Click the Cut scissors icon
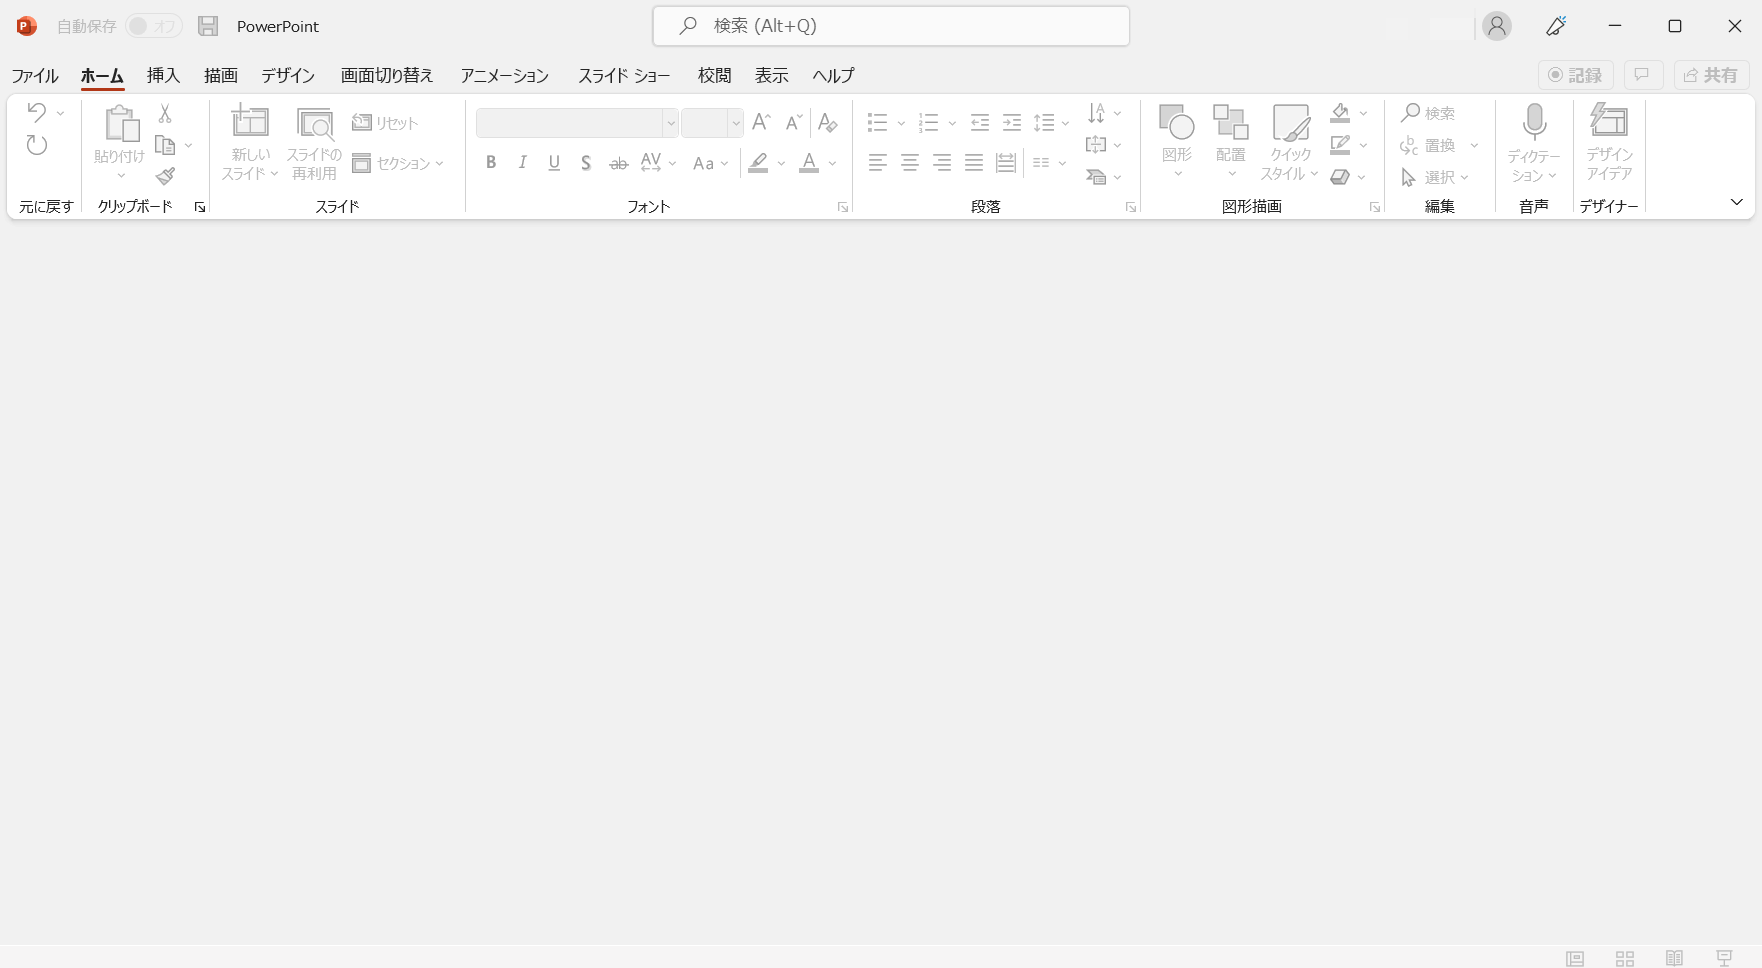Viewport: 1762px width, 968px height. pos(165,113)
